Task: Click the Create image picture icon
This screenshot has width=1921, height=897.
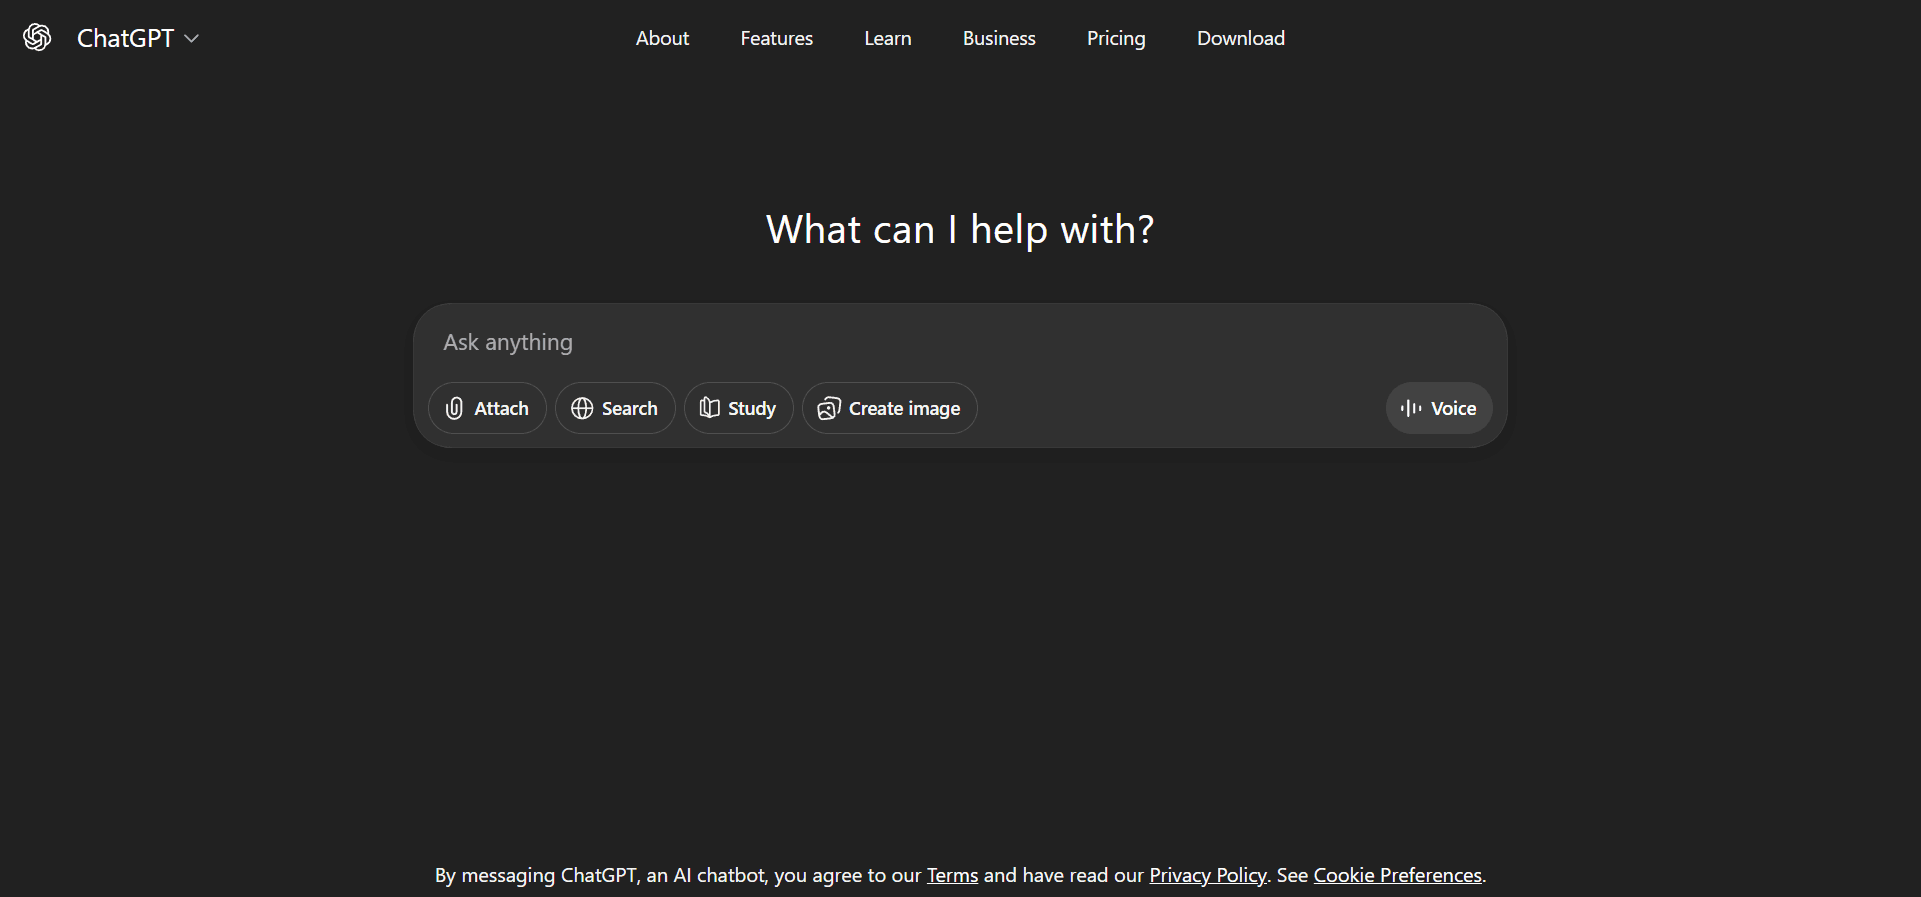Action: pos(828,408)
